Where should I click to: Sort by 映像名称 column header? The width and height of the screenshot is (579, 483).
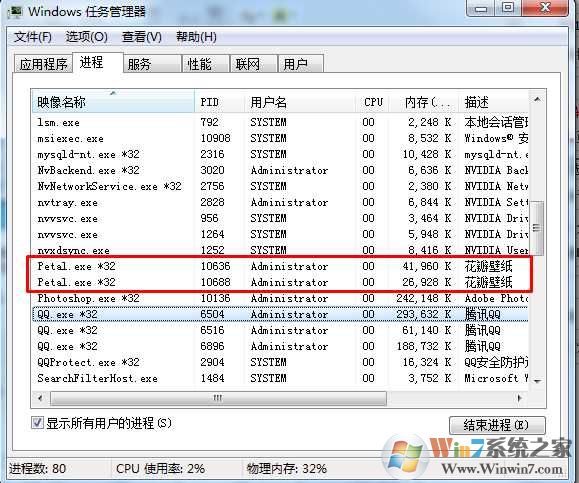113,102
